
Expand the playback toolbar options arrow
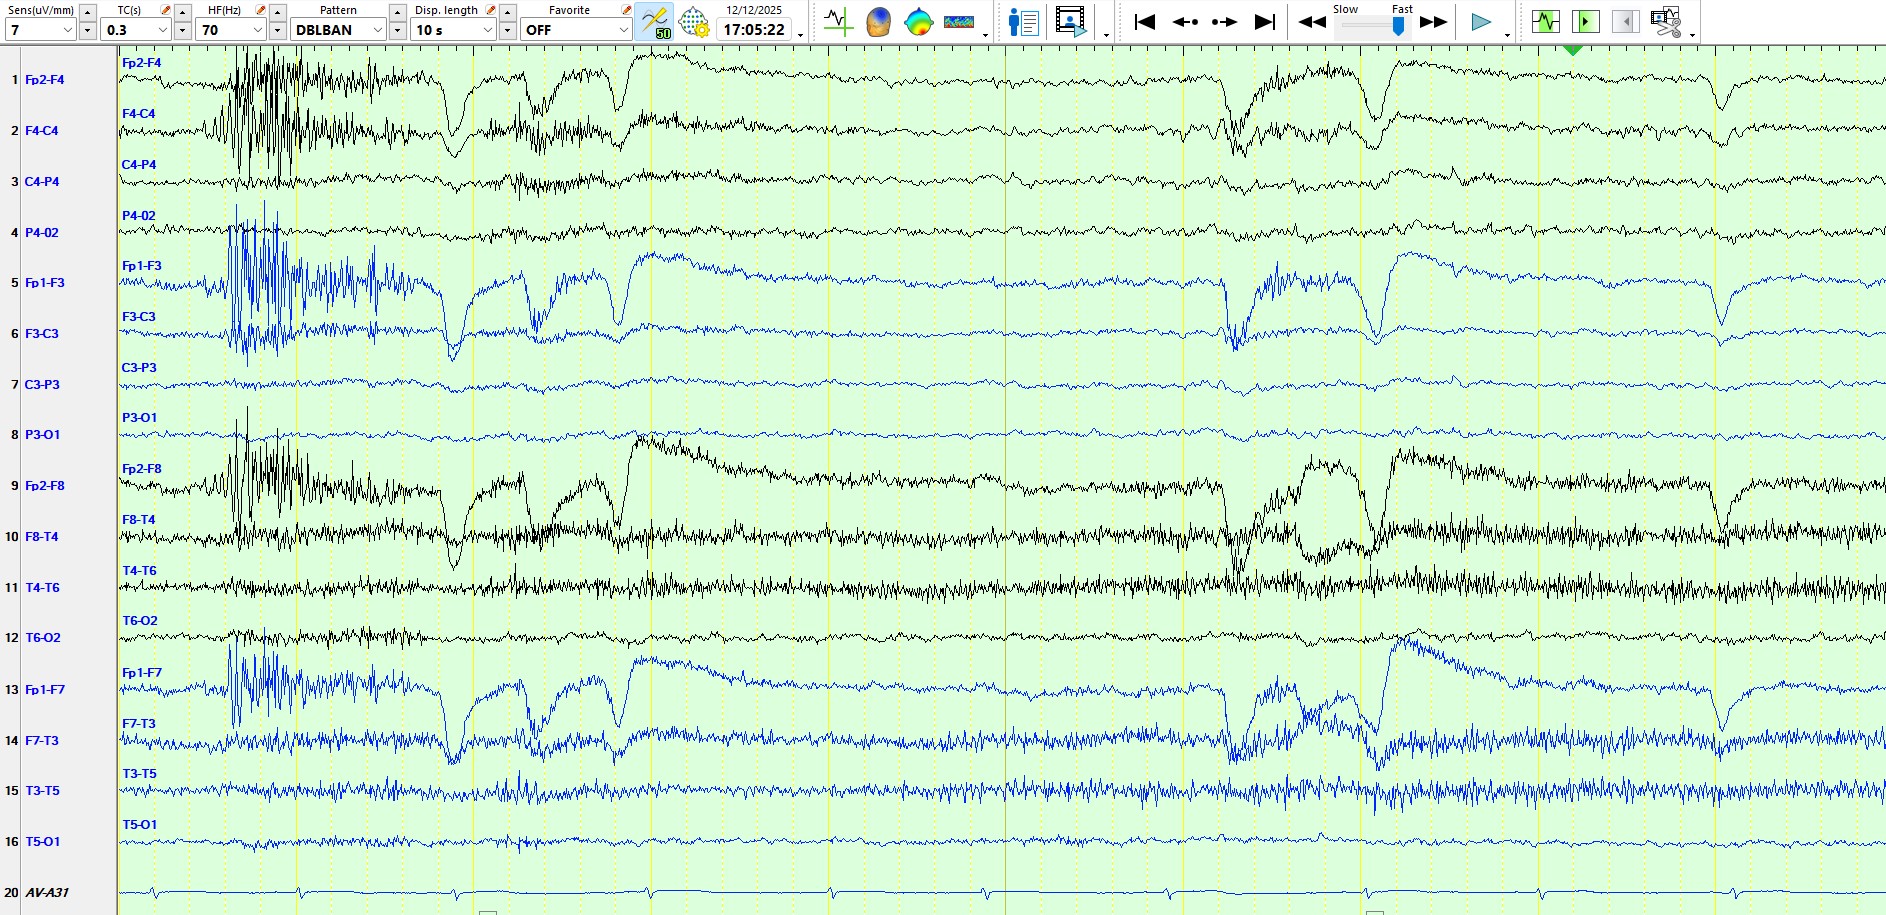tap(1507, 35)
